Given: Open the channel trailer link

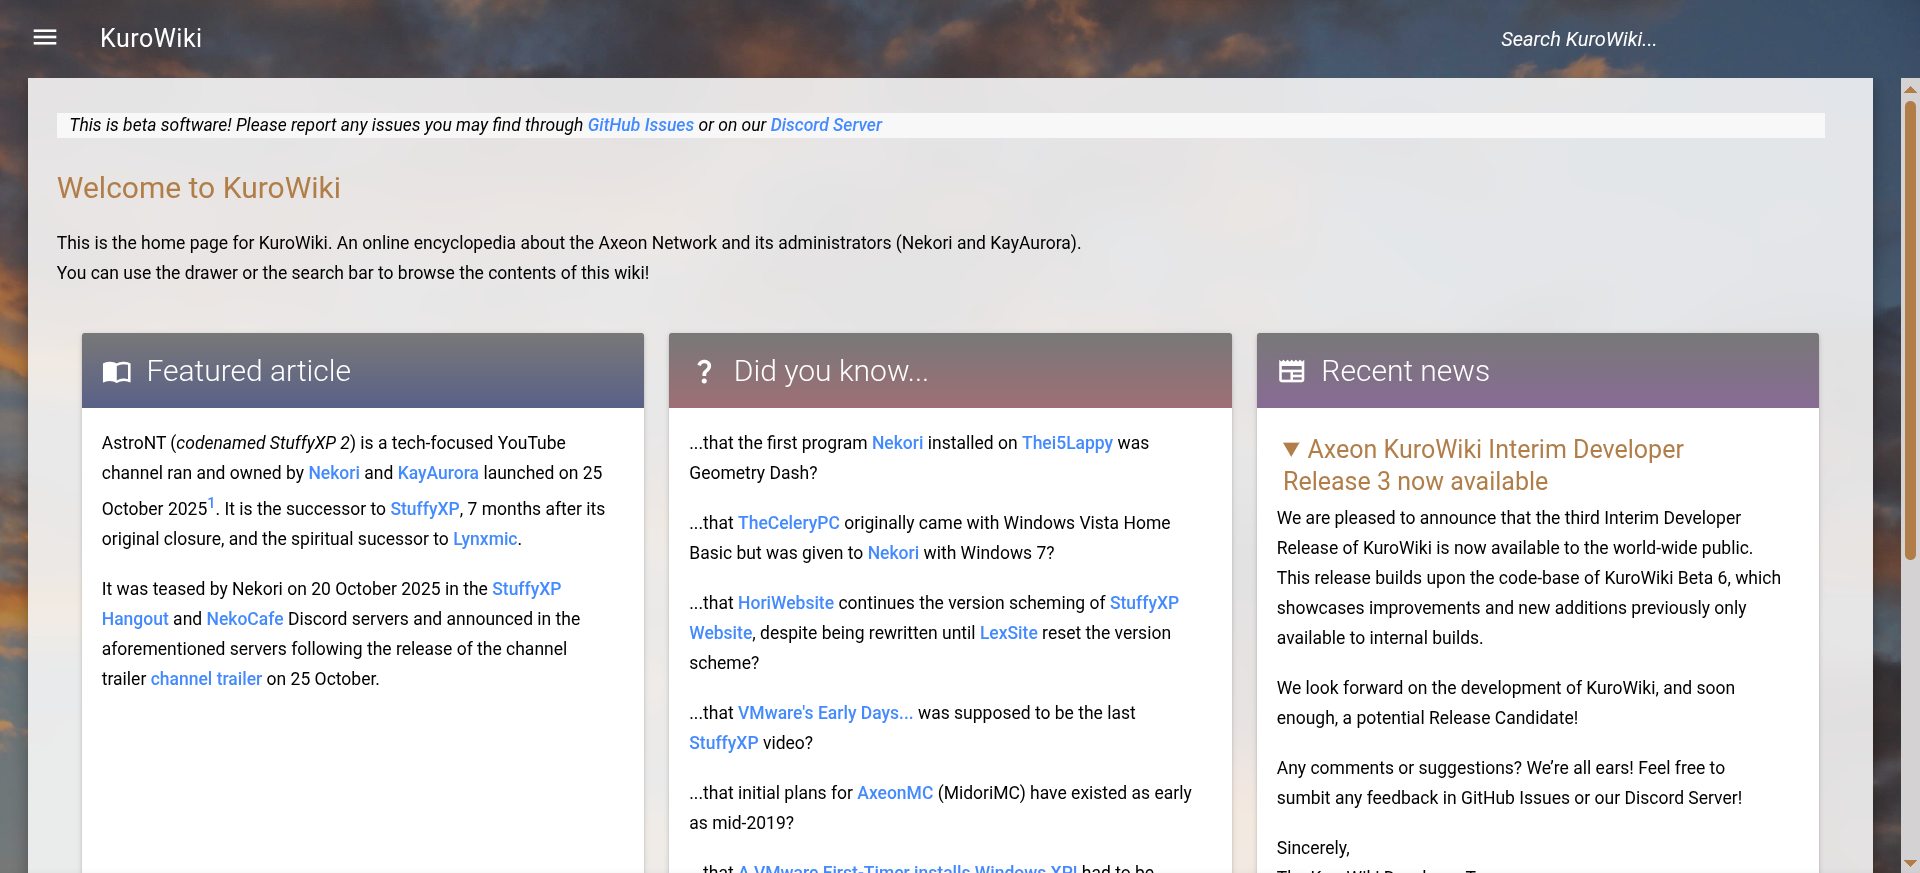Looking at the screenshot, I should pyautogui.click(x=206, y=679).
